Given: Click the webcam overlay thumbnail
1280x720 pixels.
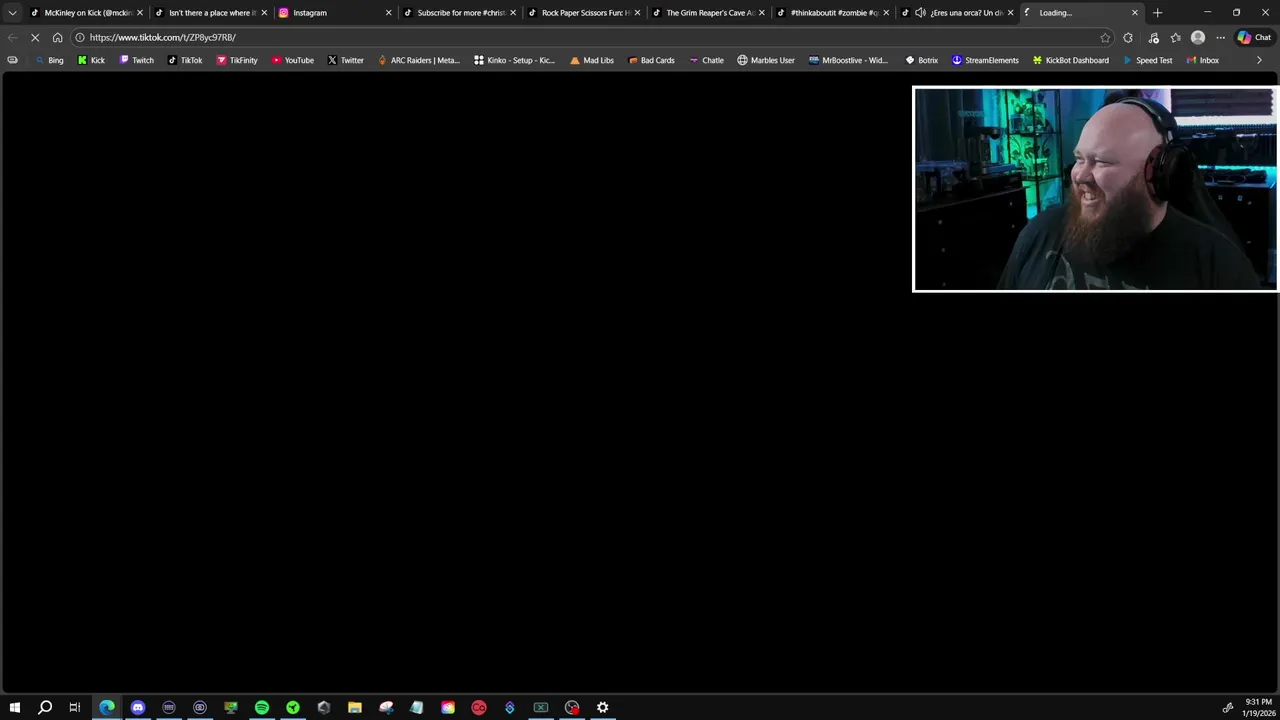Looking at the screenshot, I should 1095,189.
